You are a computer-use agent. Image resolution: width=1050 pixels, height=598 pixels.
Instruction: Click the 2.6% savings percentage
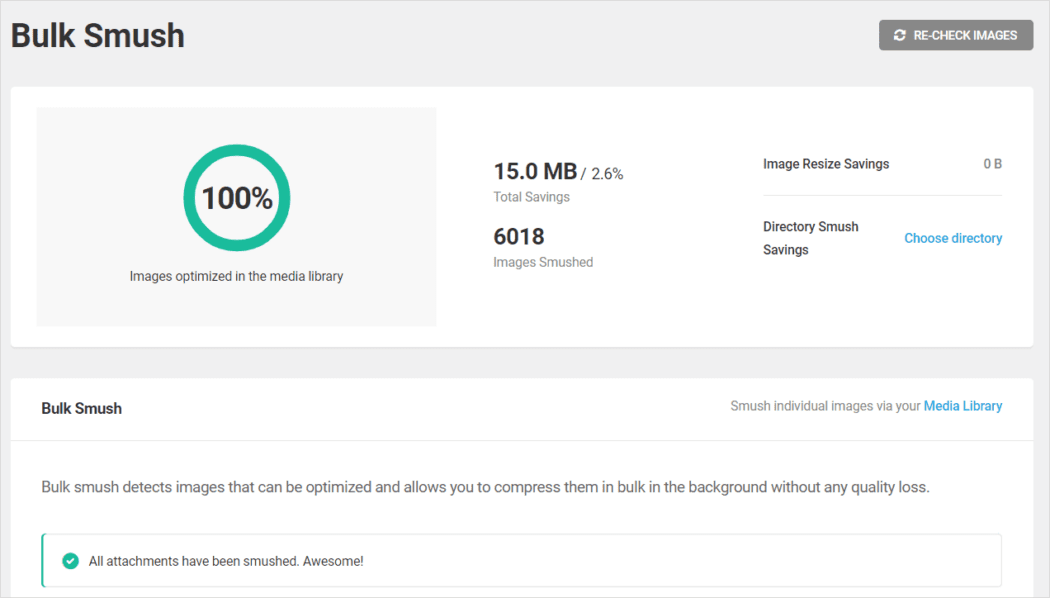pos(607,172)
